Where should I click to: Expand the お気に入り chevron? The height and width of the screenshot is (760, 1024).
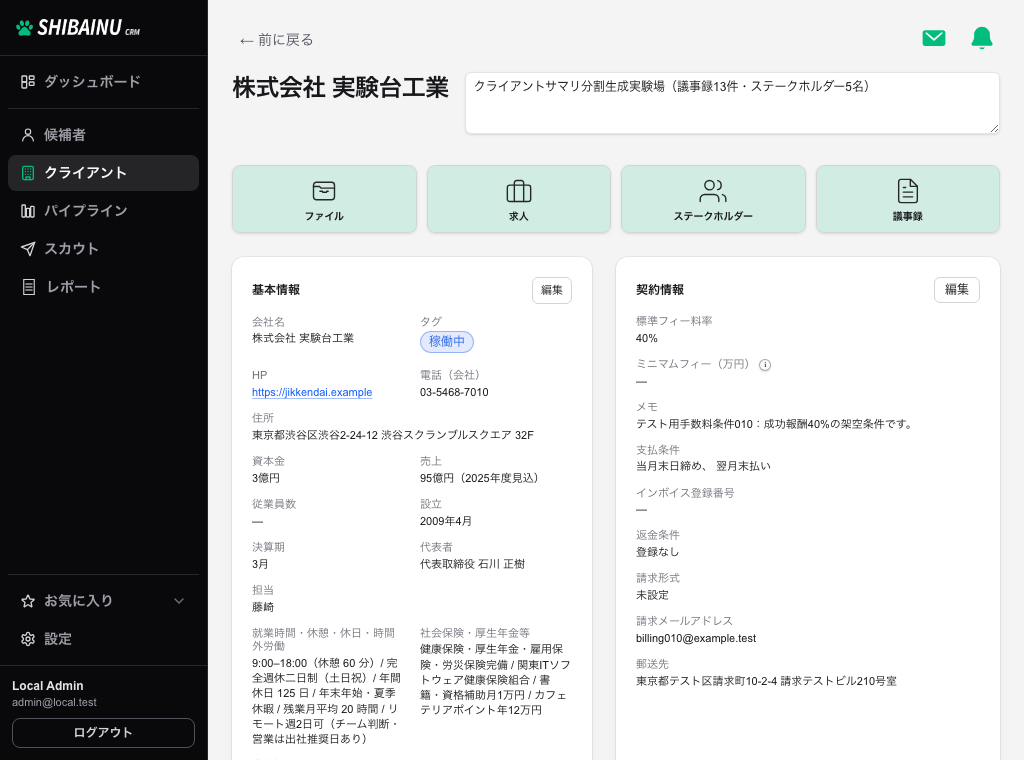(179, 601)
